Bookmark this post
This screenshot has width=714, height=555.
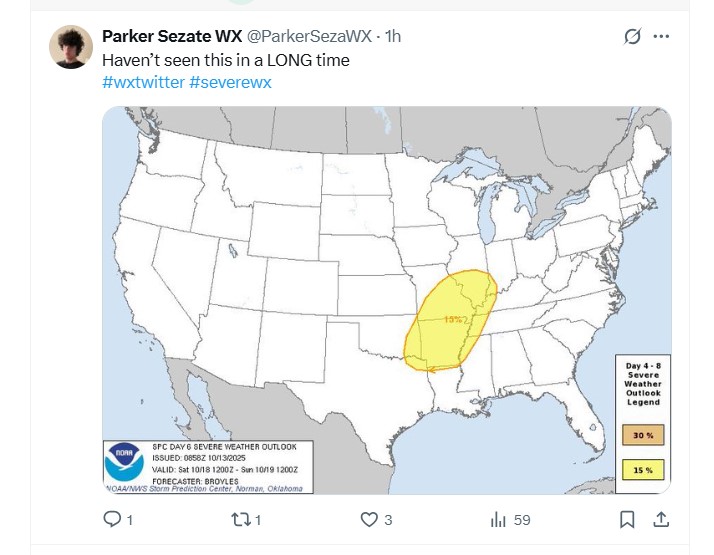click(x=626, y=519)
